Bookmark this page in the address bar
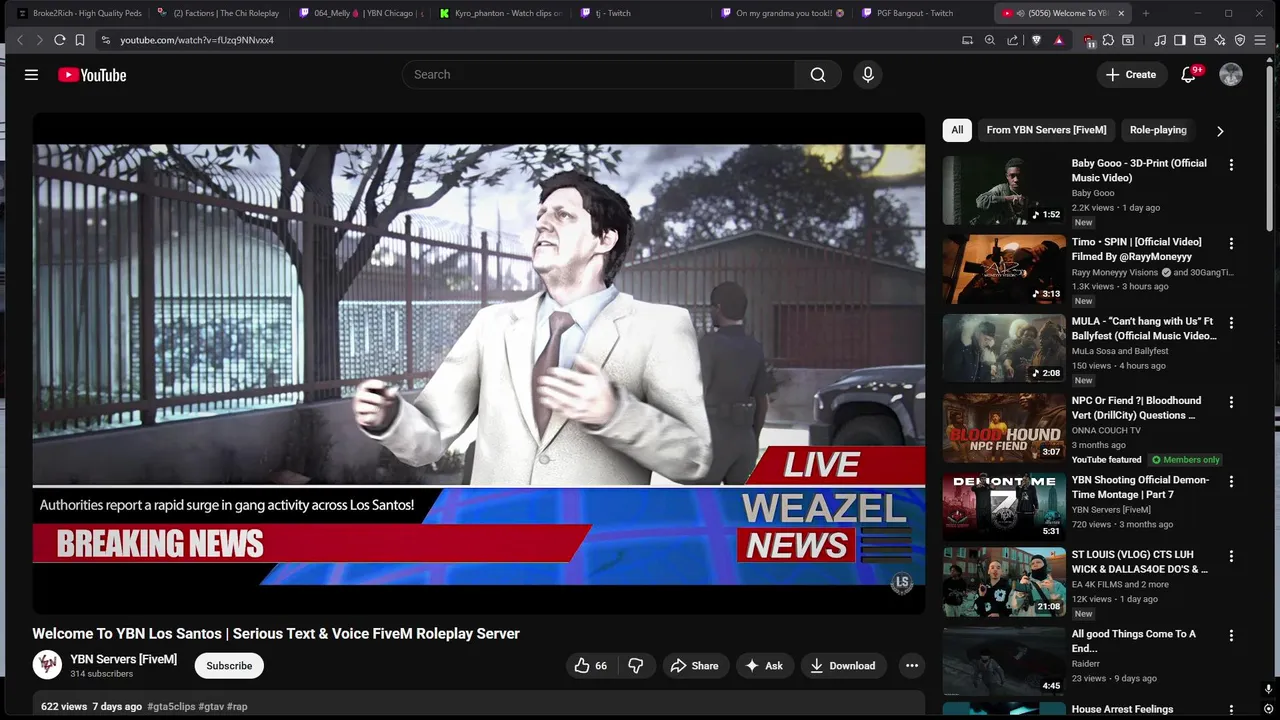Image resolution: width=1280 pixels, height=720 pixels. tap(80, 40)
